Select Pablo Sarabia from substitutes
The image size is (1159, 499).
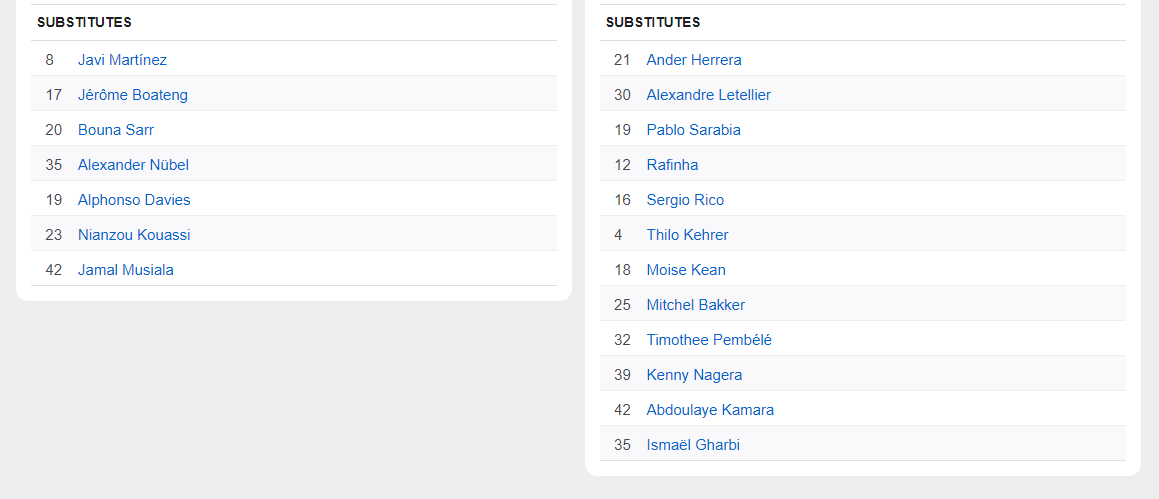tap(693, 130)
